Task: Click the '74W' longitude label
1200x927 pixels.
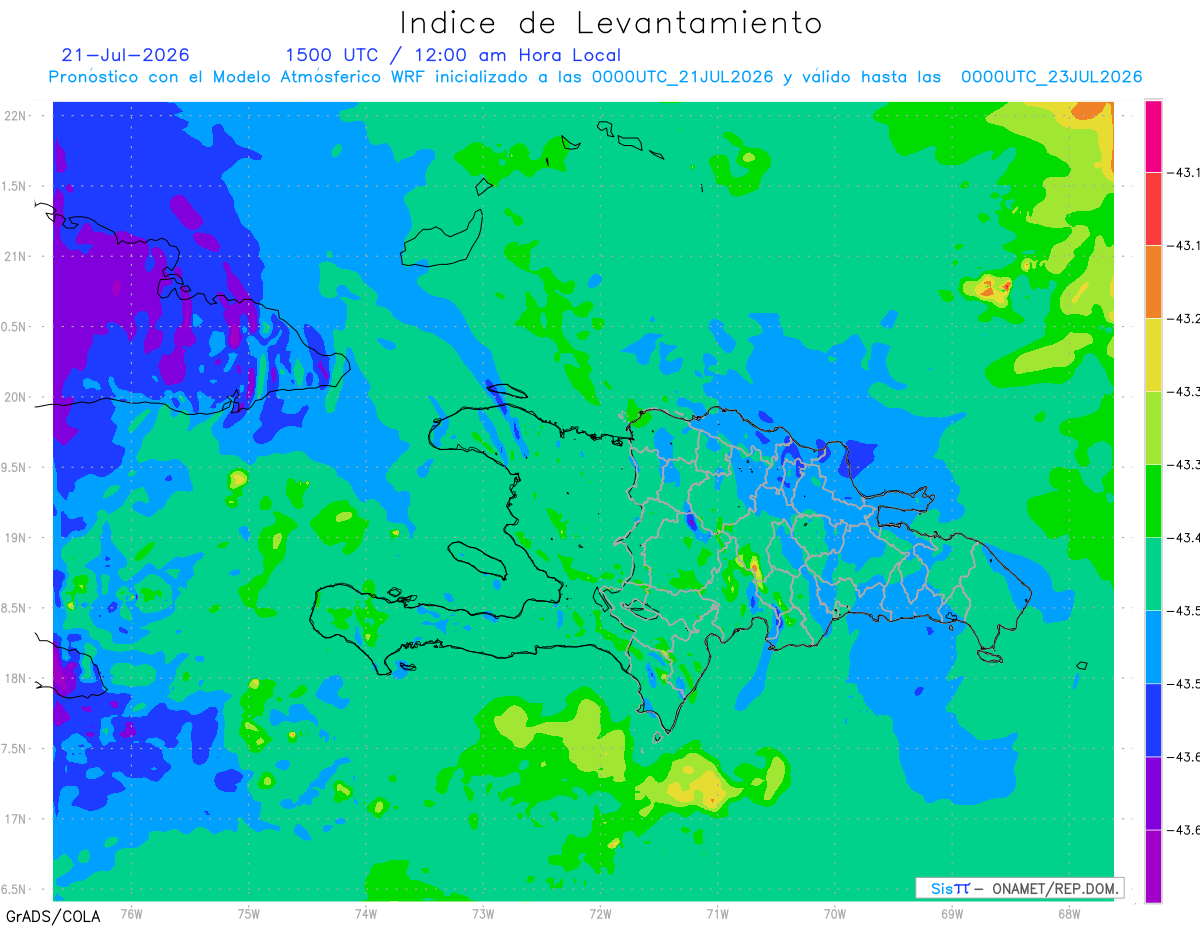Action: point(366,913)
